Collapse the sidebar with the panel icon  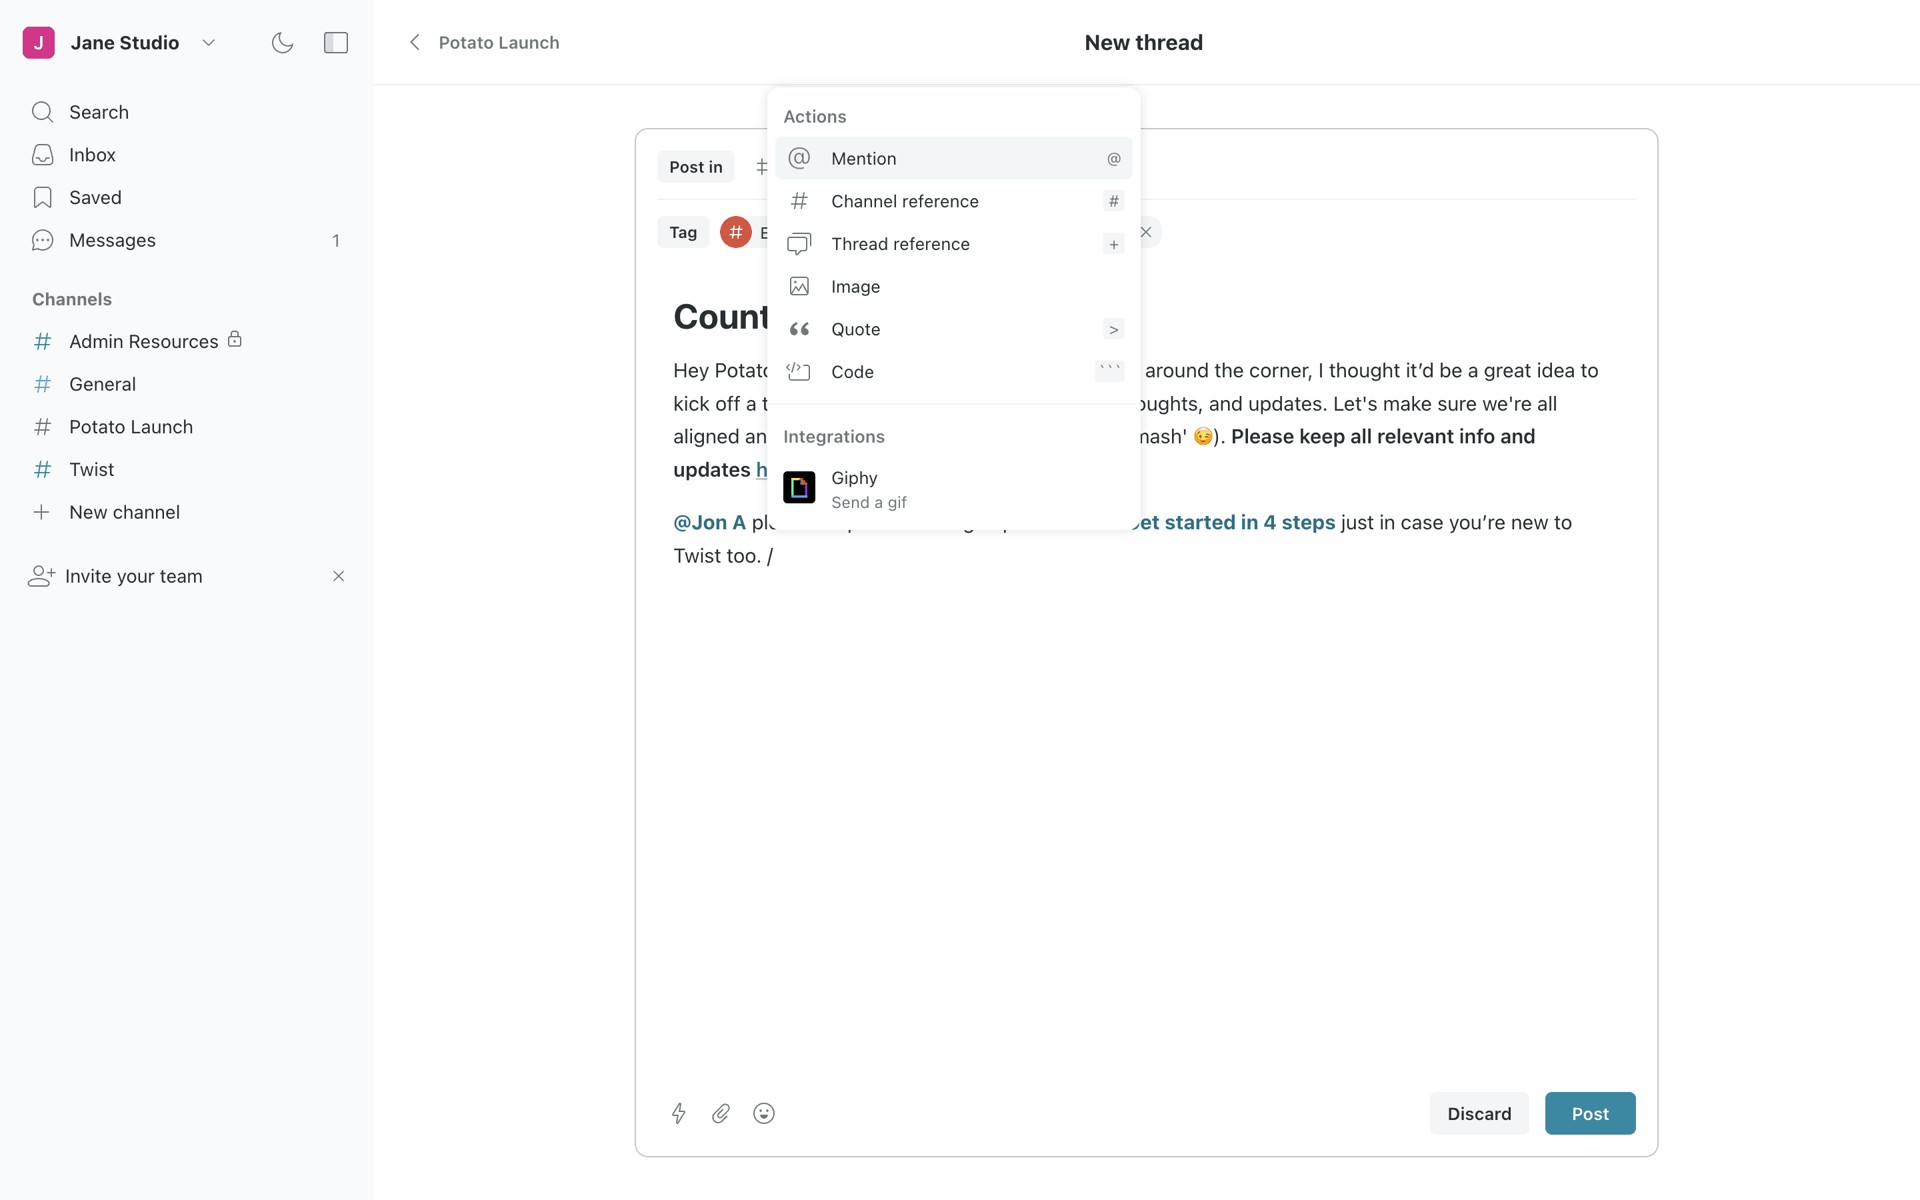pos(336,43)
